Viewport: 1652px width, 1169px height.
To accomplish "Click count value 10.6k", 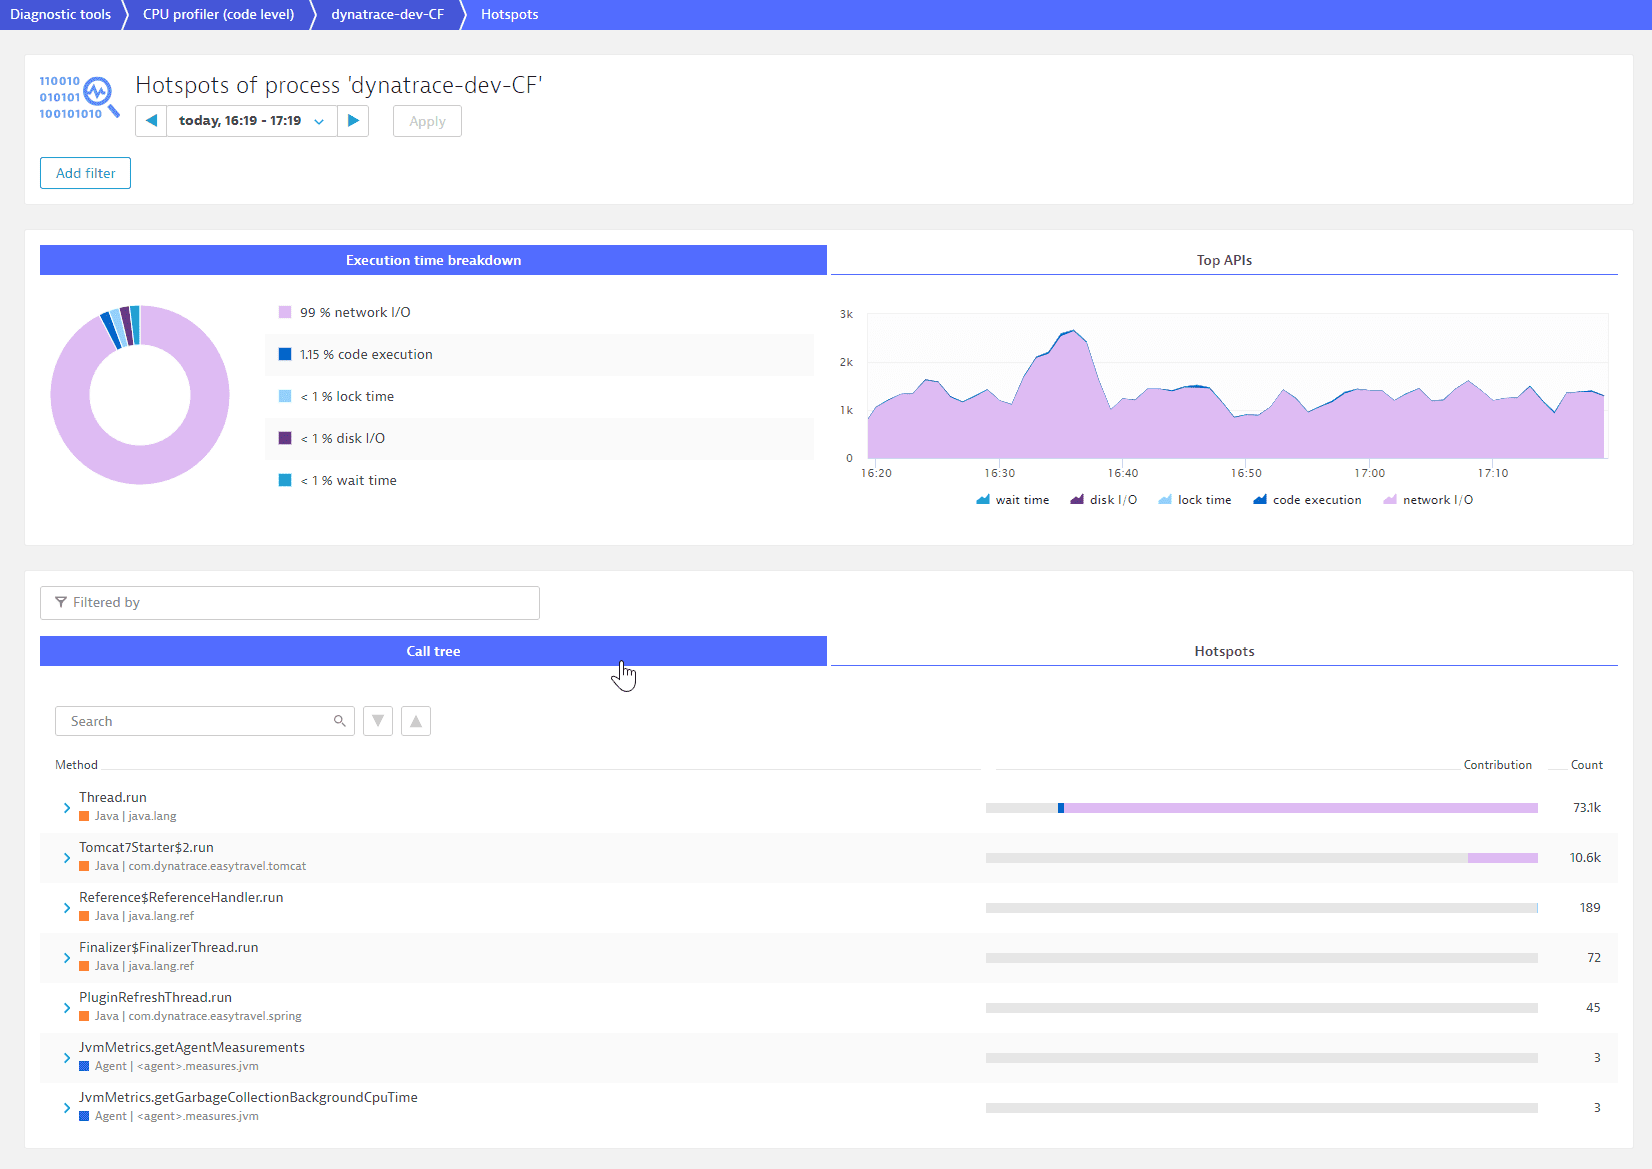I will [1585, 858].
